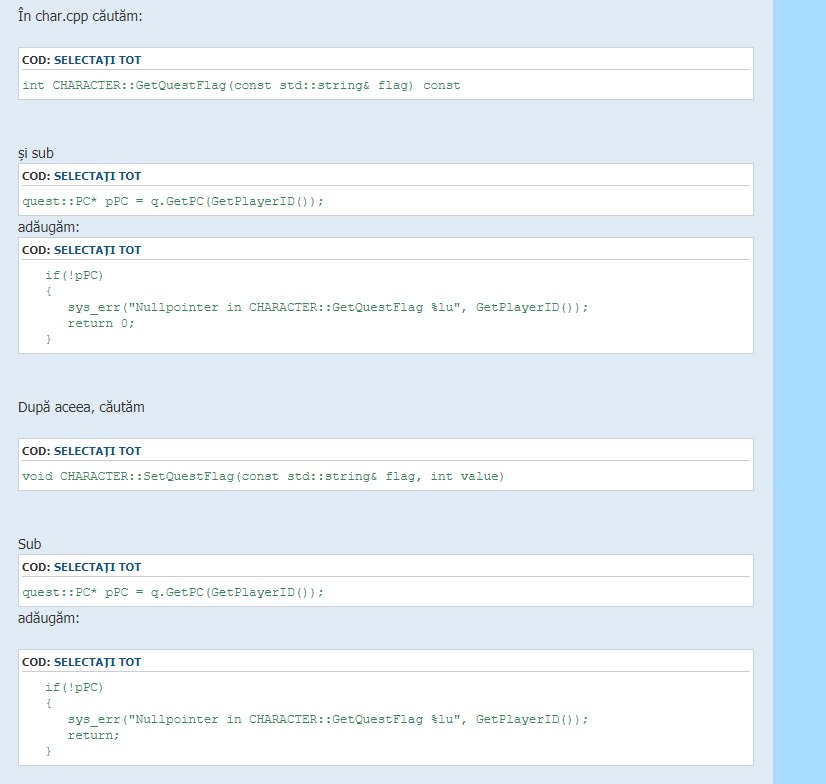The image size is (826, 784).
Task: Click the 'În char.cpp căutăm:' text
Action: (x=86, y=17)
